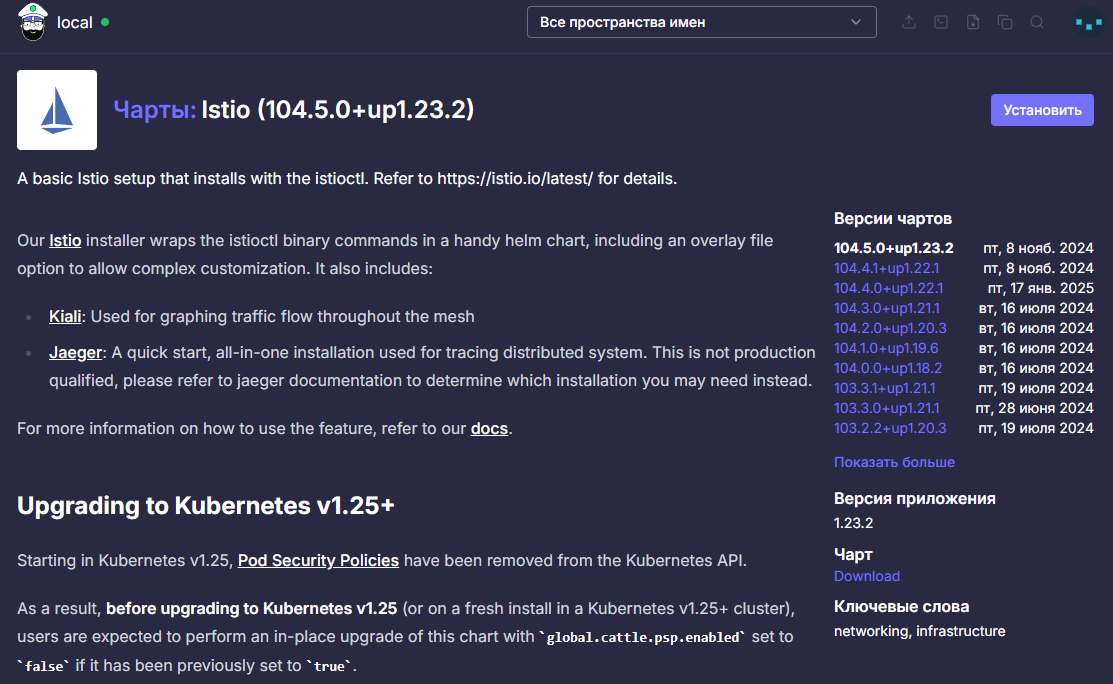Click the 'Ключевые слова' heading
The width and height of the screenshot is (1113, 684).
(x=901, y=607)
